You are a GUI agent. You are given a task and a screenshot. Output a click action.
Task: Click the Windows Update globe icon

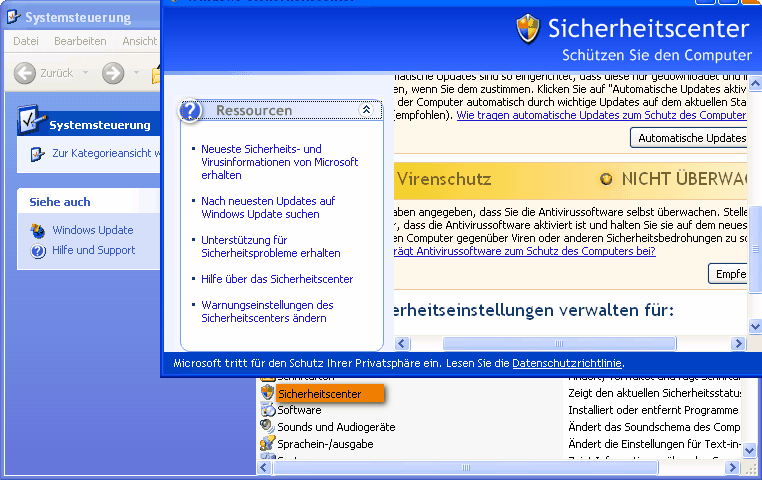(x=37, y=230)
